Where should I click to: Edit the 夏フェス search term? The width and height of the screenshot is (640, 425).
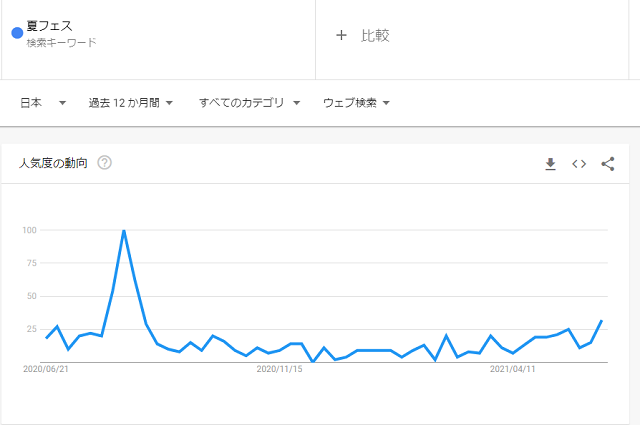(x=49, y=26)
